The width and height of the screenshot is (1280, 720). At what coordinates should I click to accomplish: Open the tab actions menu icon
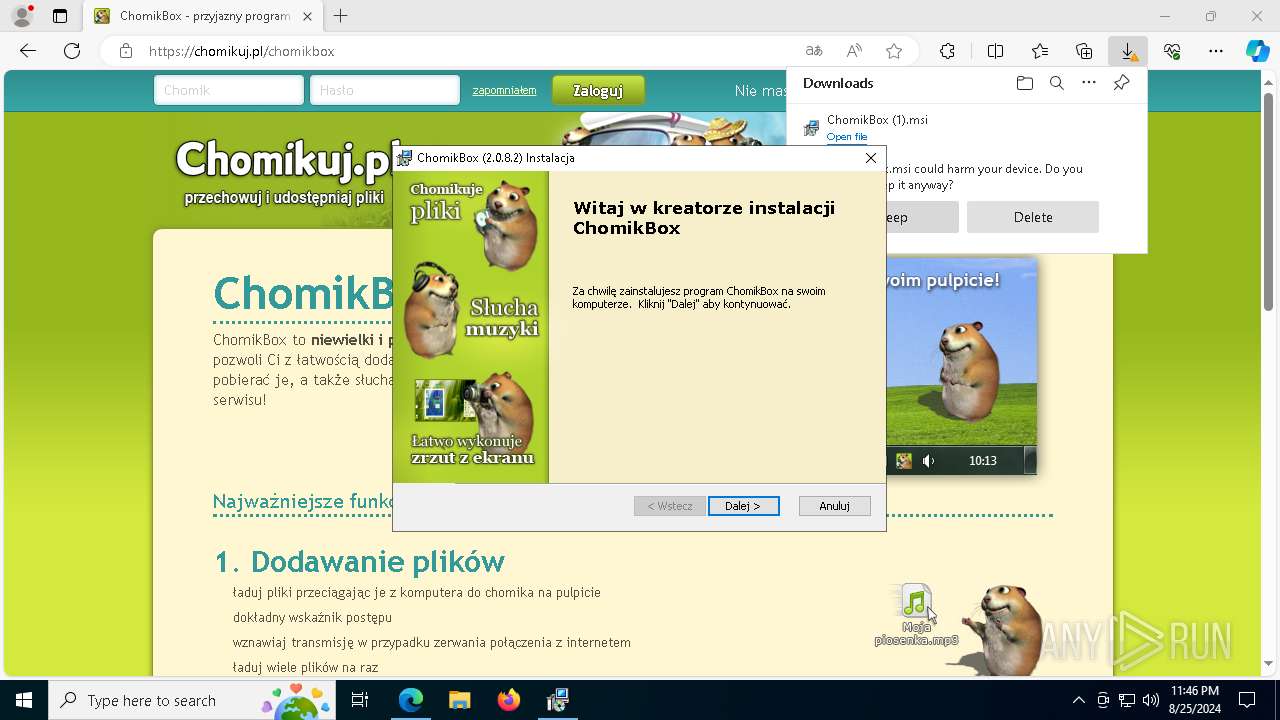pos(60,16)
